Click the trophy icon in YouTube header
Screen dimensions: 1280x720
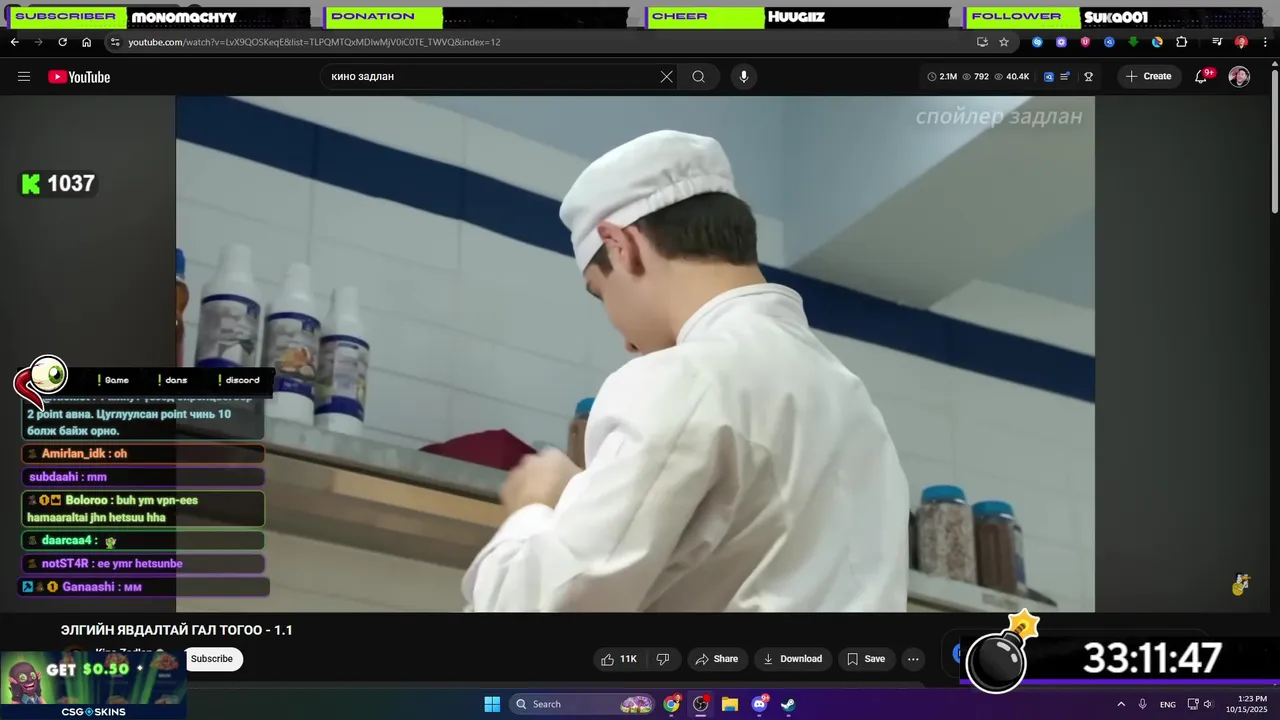pyautogui.click(x=1088, y=77)
